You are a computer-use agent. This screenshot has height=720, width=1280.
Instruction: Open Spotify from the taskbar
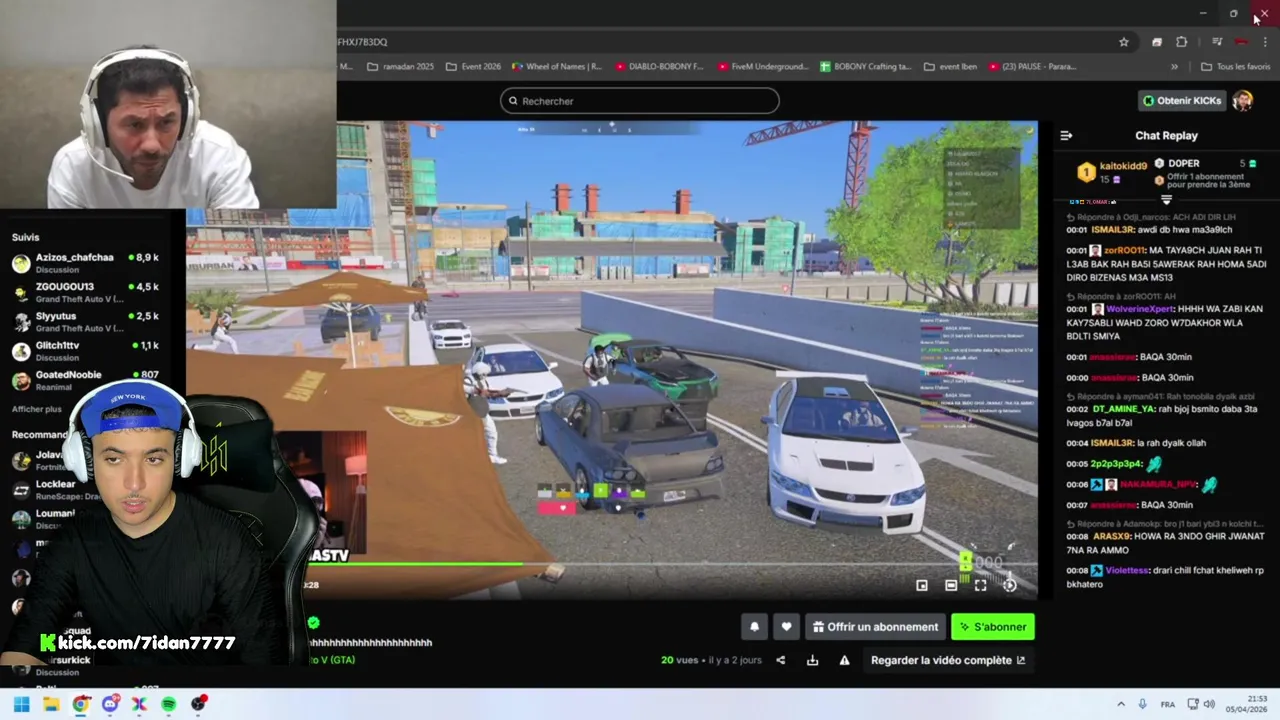click(168, 704)
